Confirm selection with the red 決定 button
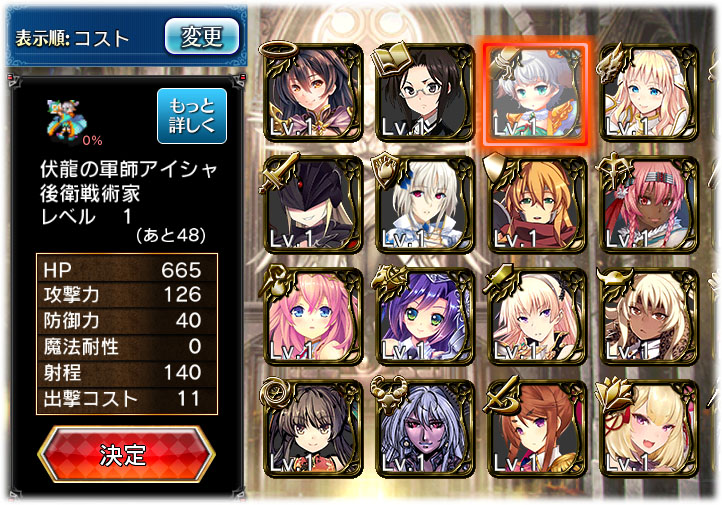Image resolution: width=722 pixels, height=505 pixels. [x=125, y=454]
